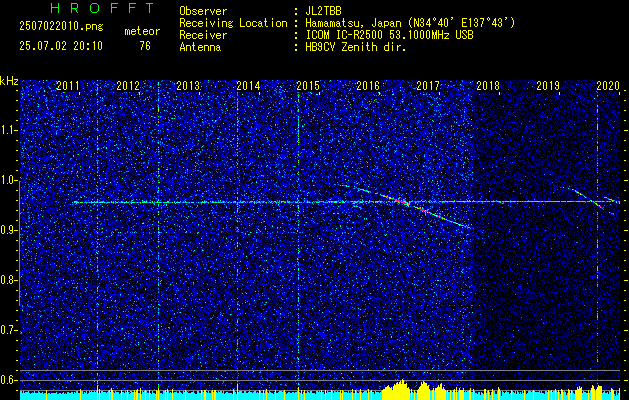Click the Antenna label
Image resolution: width=629 pixels, height=400 pixels.
(200, 47)
